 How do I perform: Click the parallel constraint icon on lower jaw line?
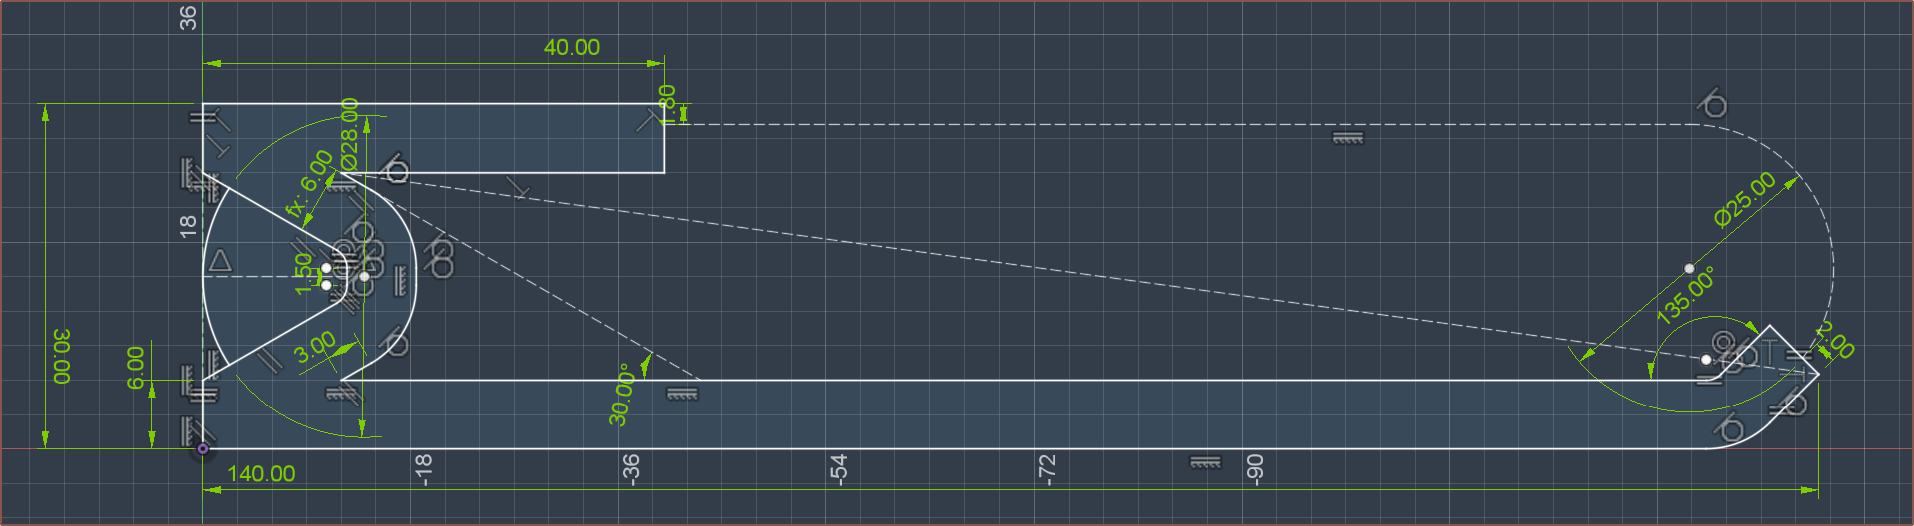click(270, 360)
